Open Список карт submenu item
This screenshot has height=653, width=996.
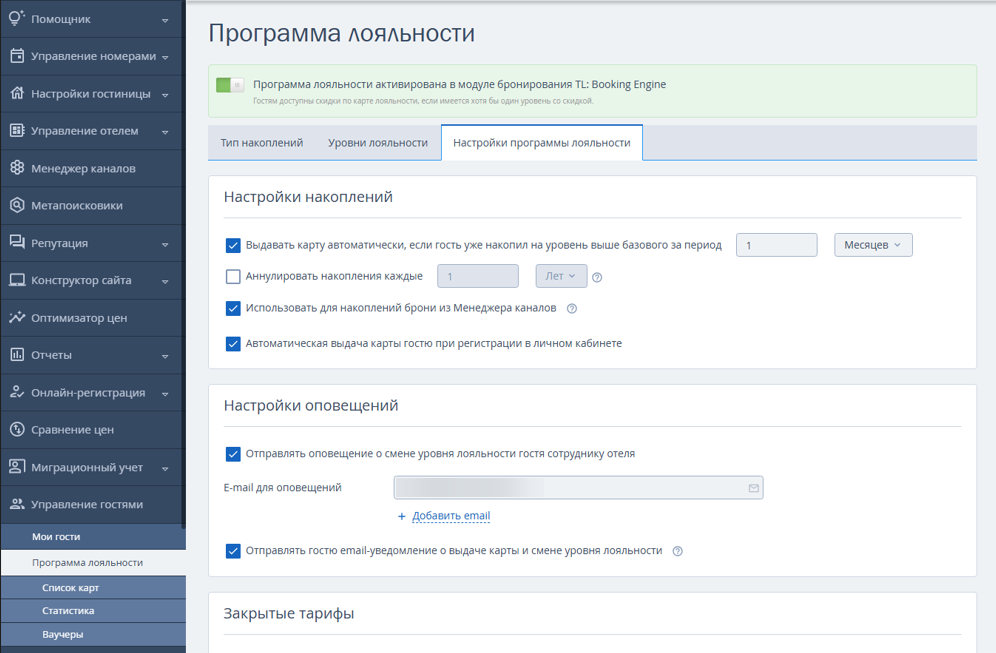[93, 588]
